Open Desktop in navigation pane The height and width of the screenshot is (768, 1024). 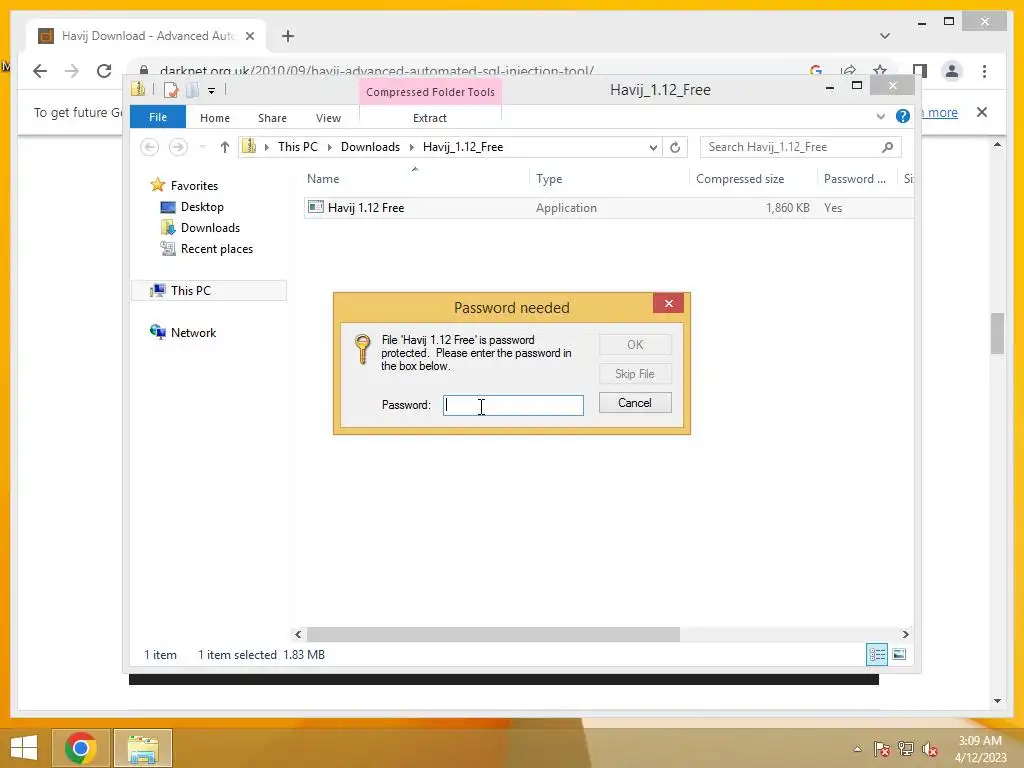[202, 207]
